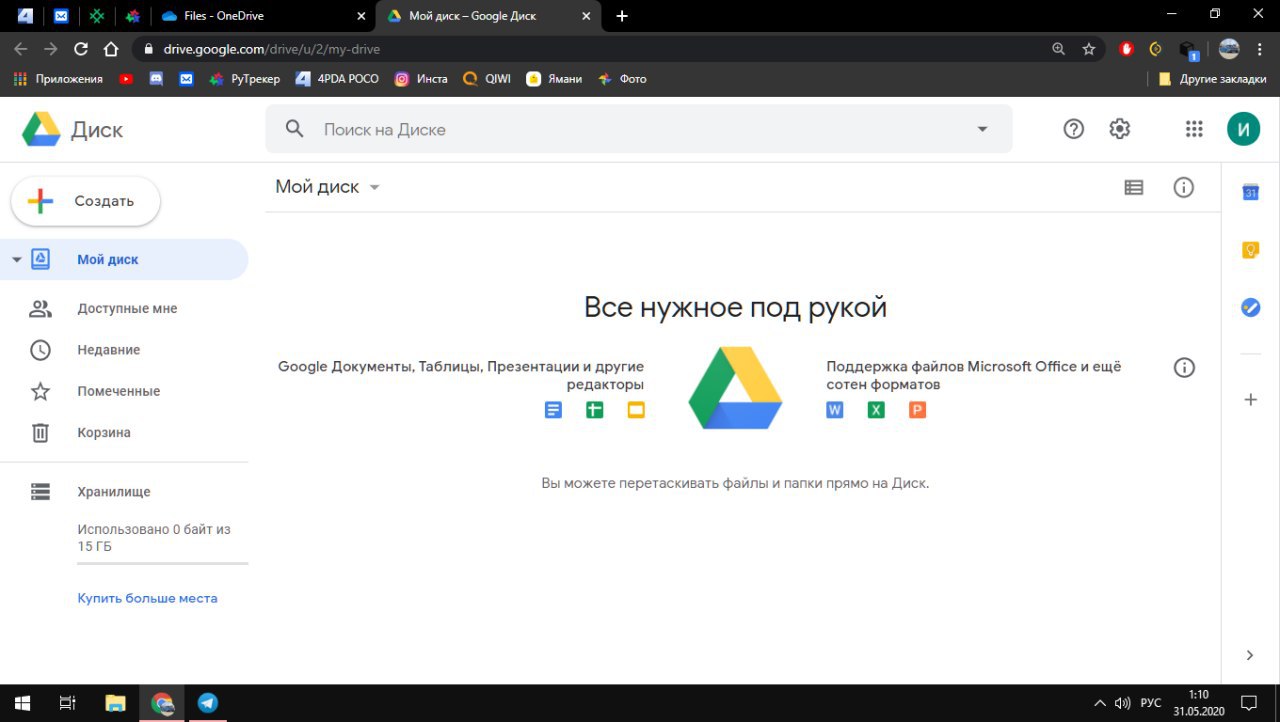
Task: Open Ямани bookmark
Action: coord(554,79)
